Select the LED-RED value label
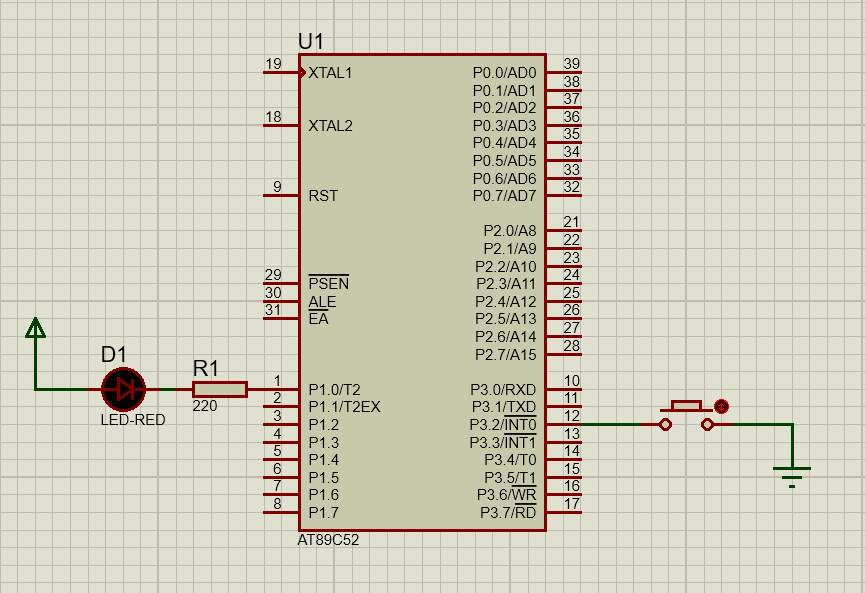The width and height of the screenshot is (865, 593). tap(133, 420)
